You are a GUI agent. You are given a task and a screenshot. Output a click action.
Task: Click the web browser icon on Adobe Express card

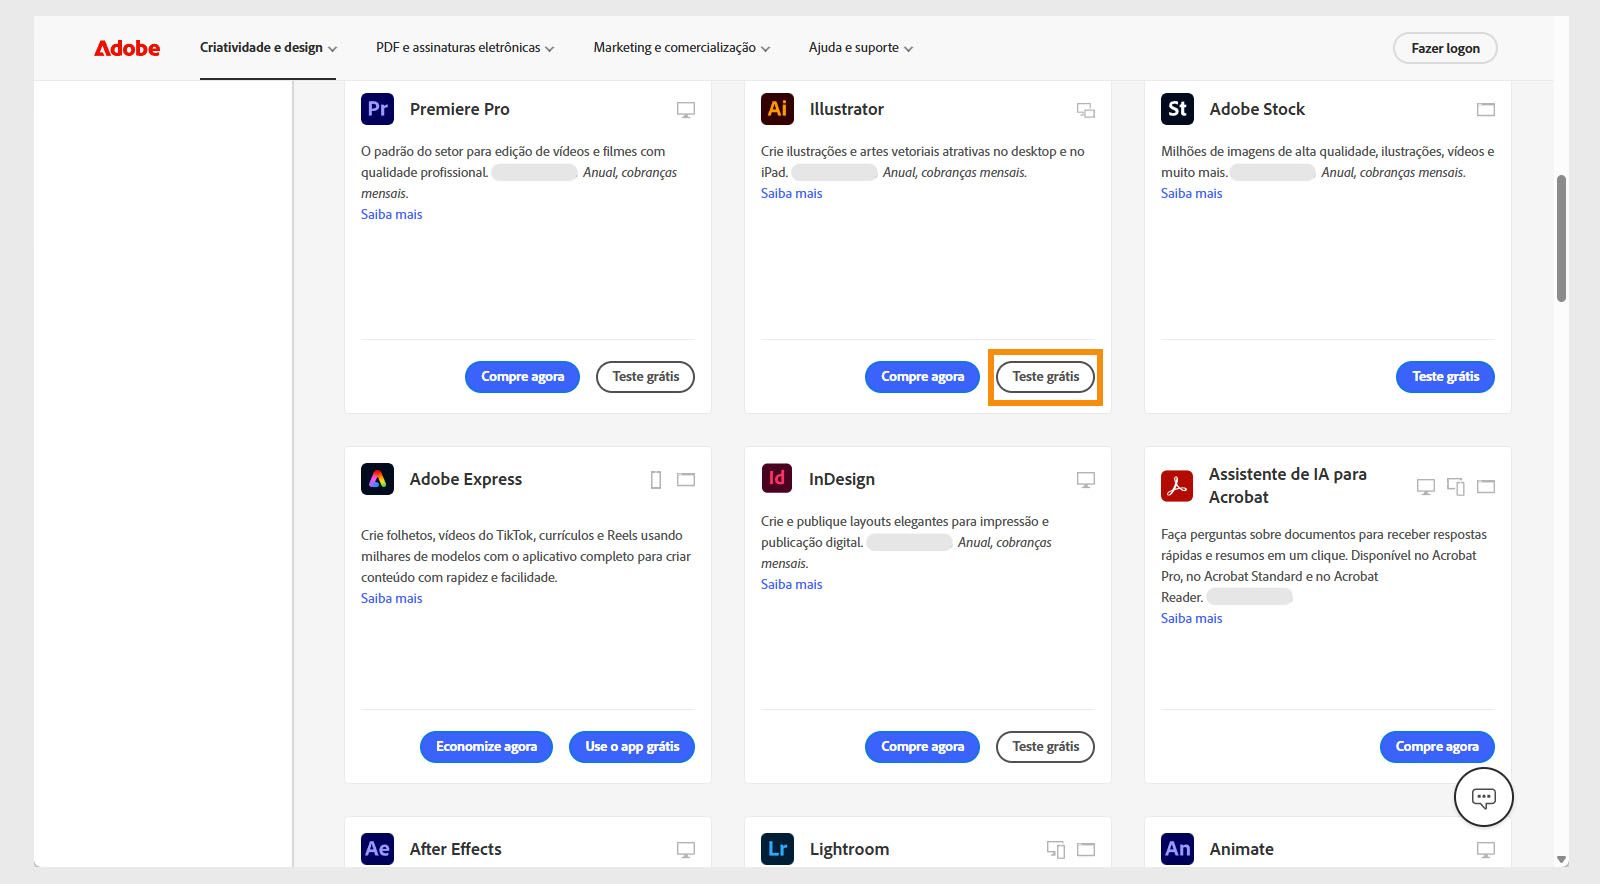click(x=686, y=480)
